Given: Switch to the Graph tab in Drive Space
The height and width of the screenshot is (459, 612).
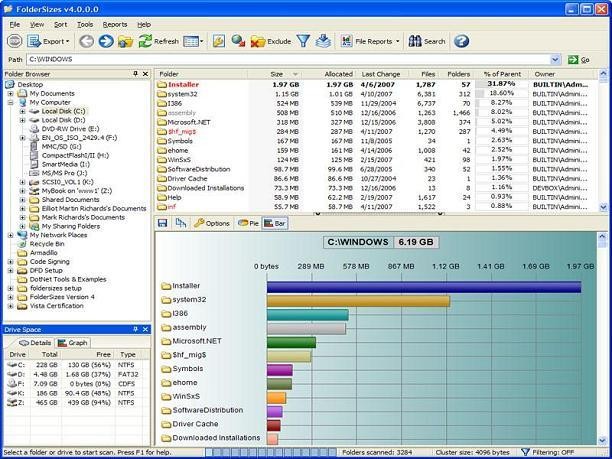Looking at the screenshot, I should click(x=73, y=343).
